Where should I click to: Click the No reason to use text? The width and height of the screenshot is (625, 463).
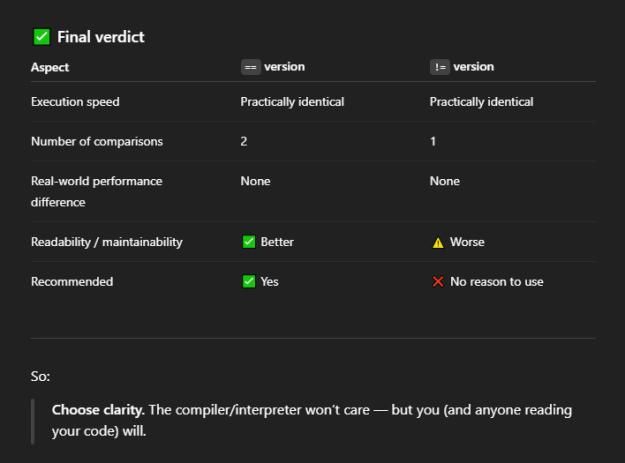click(x=497, y=282)
